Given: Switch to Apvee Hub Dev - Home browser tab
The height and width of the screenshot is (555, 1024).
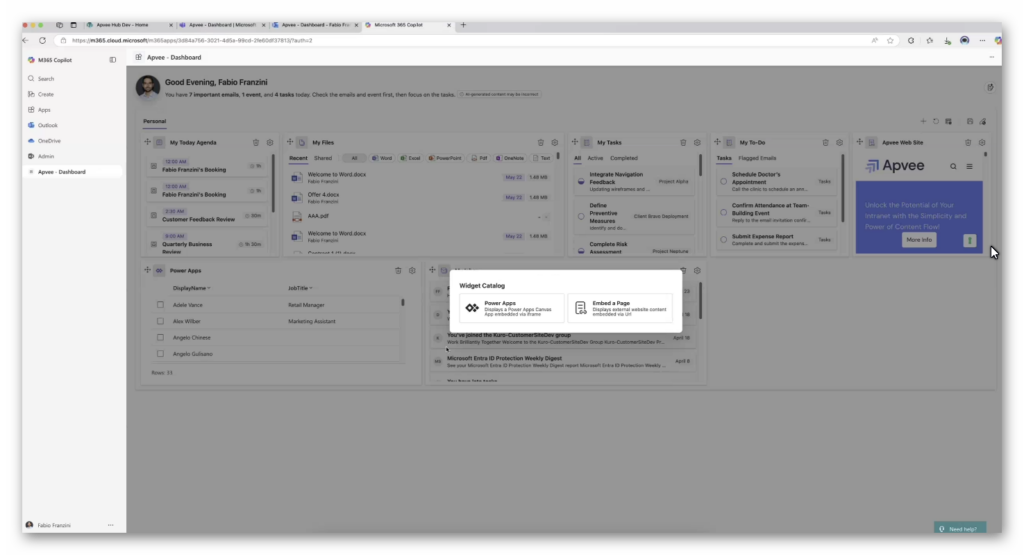Looking at the screenshot, I should pos(129,25).
